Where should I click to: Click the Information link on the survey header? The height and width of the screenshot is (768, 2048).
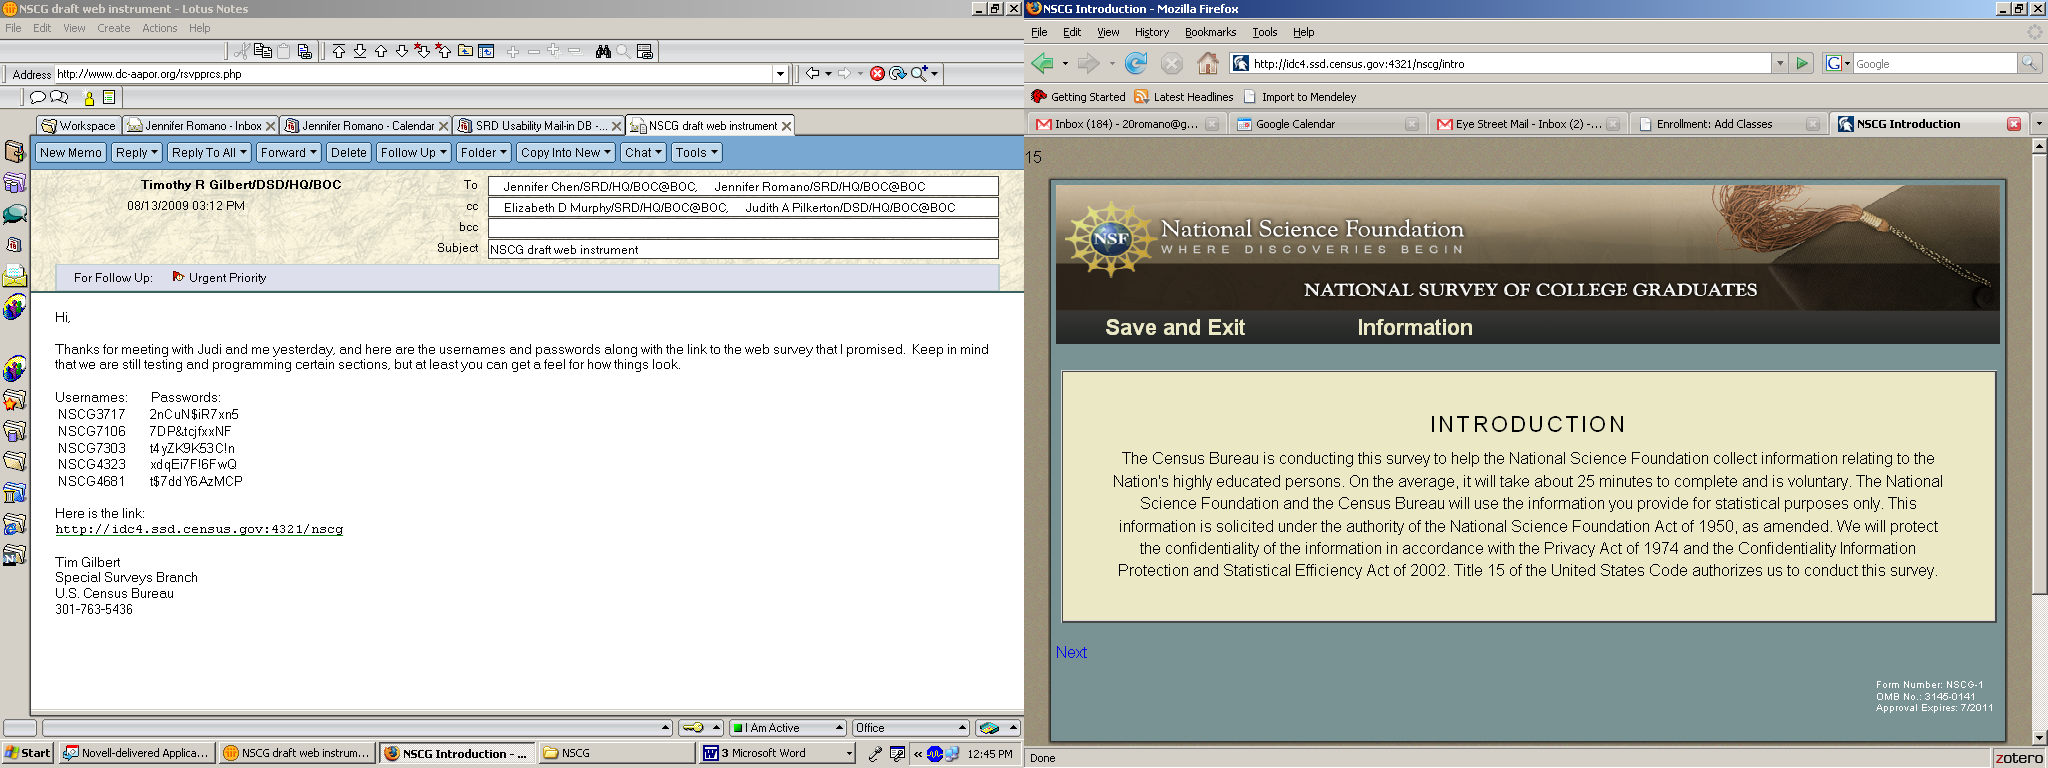1414,327
